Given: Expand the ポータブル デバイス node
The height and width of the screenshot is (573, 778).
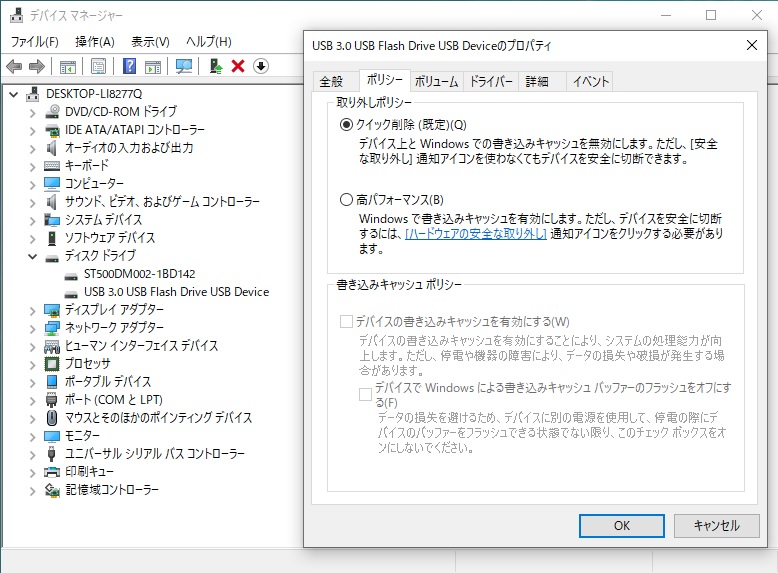Looking at the screenshot, I should click(32, 382).
